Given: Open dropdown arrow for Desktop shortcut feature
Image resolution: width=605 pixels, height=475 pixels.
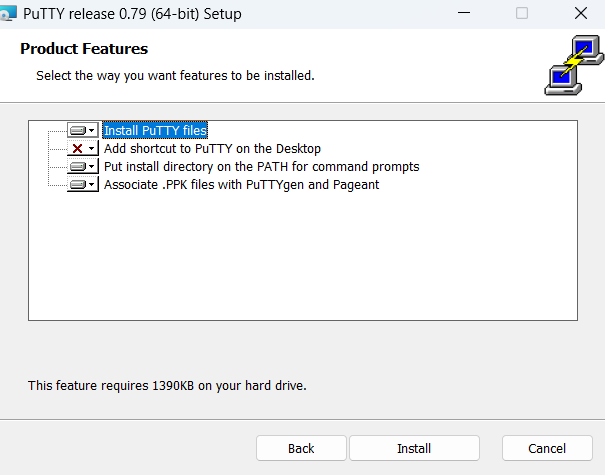Looking at the screenshot, I should tap(92, 149).
